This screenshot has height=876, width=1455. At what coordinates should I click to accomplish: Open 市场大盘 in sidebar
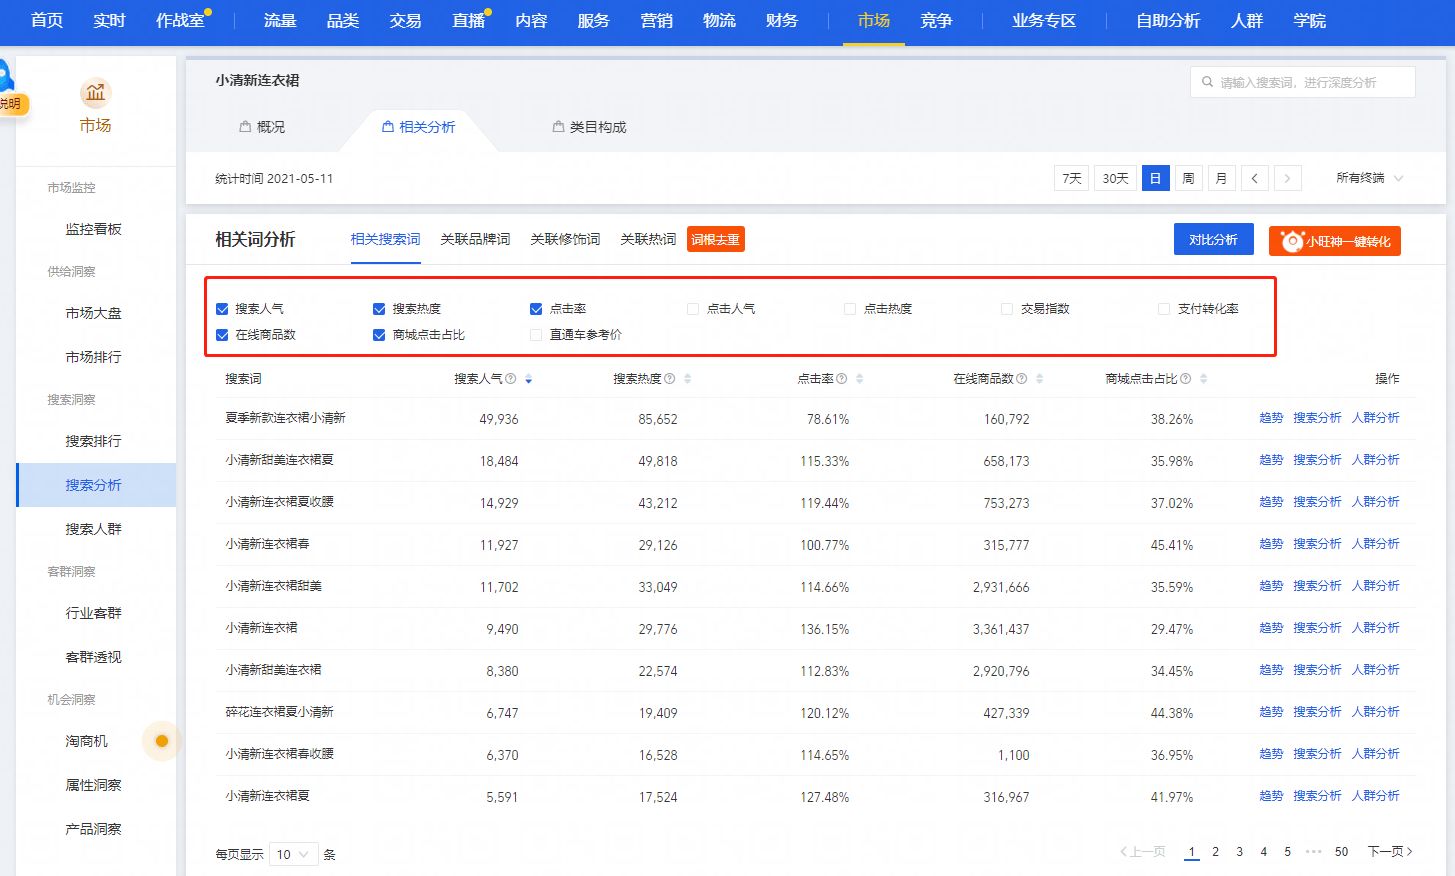click(94, 313)
